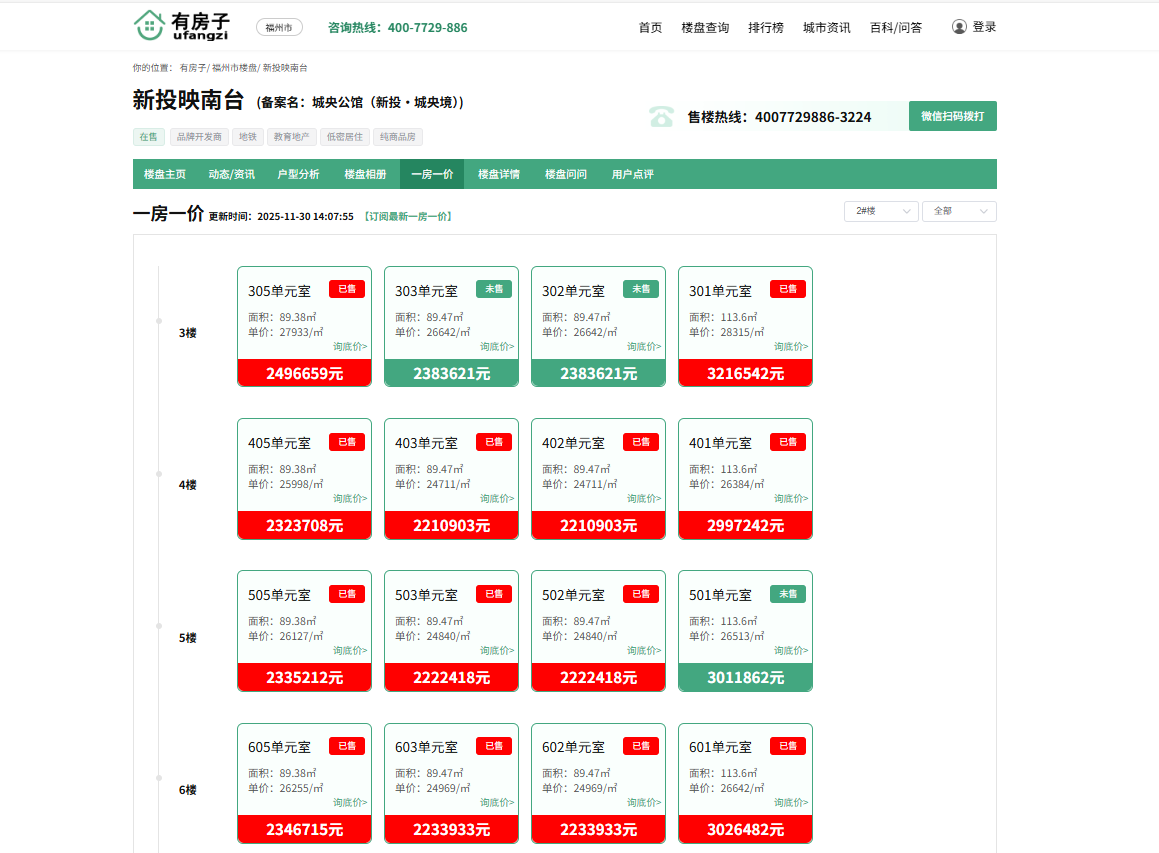Viewport: 1159px width, 853px height.
Task: Open the 福州市 city selector
Action: (279, 28)
